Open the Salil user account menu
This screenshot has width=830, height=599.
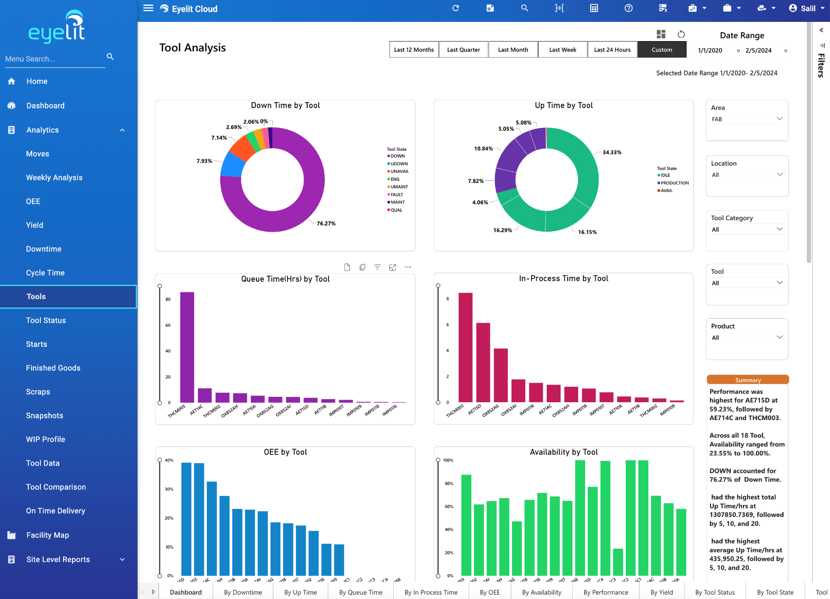[x=806, y=8]
